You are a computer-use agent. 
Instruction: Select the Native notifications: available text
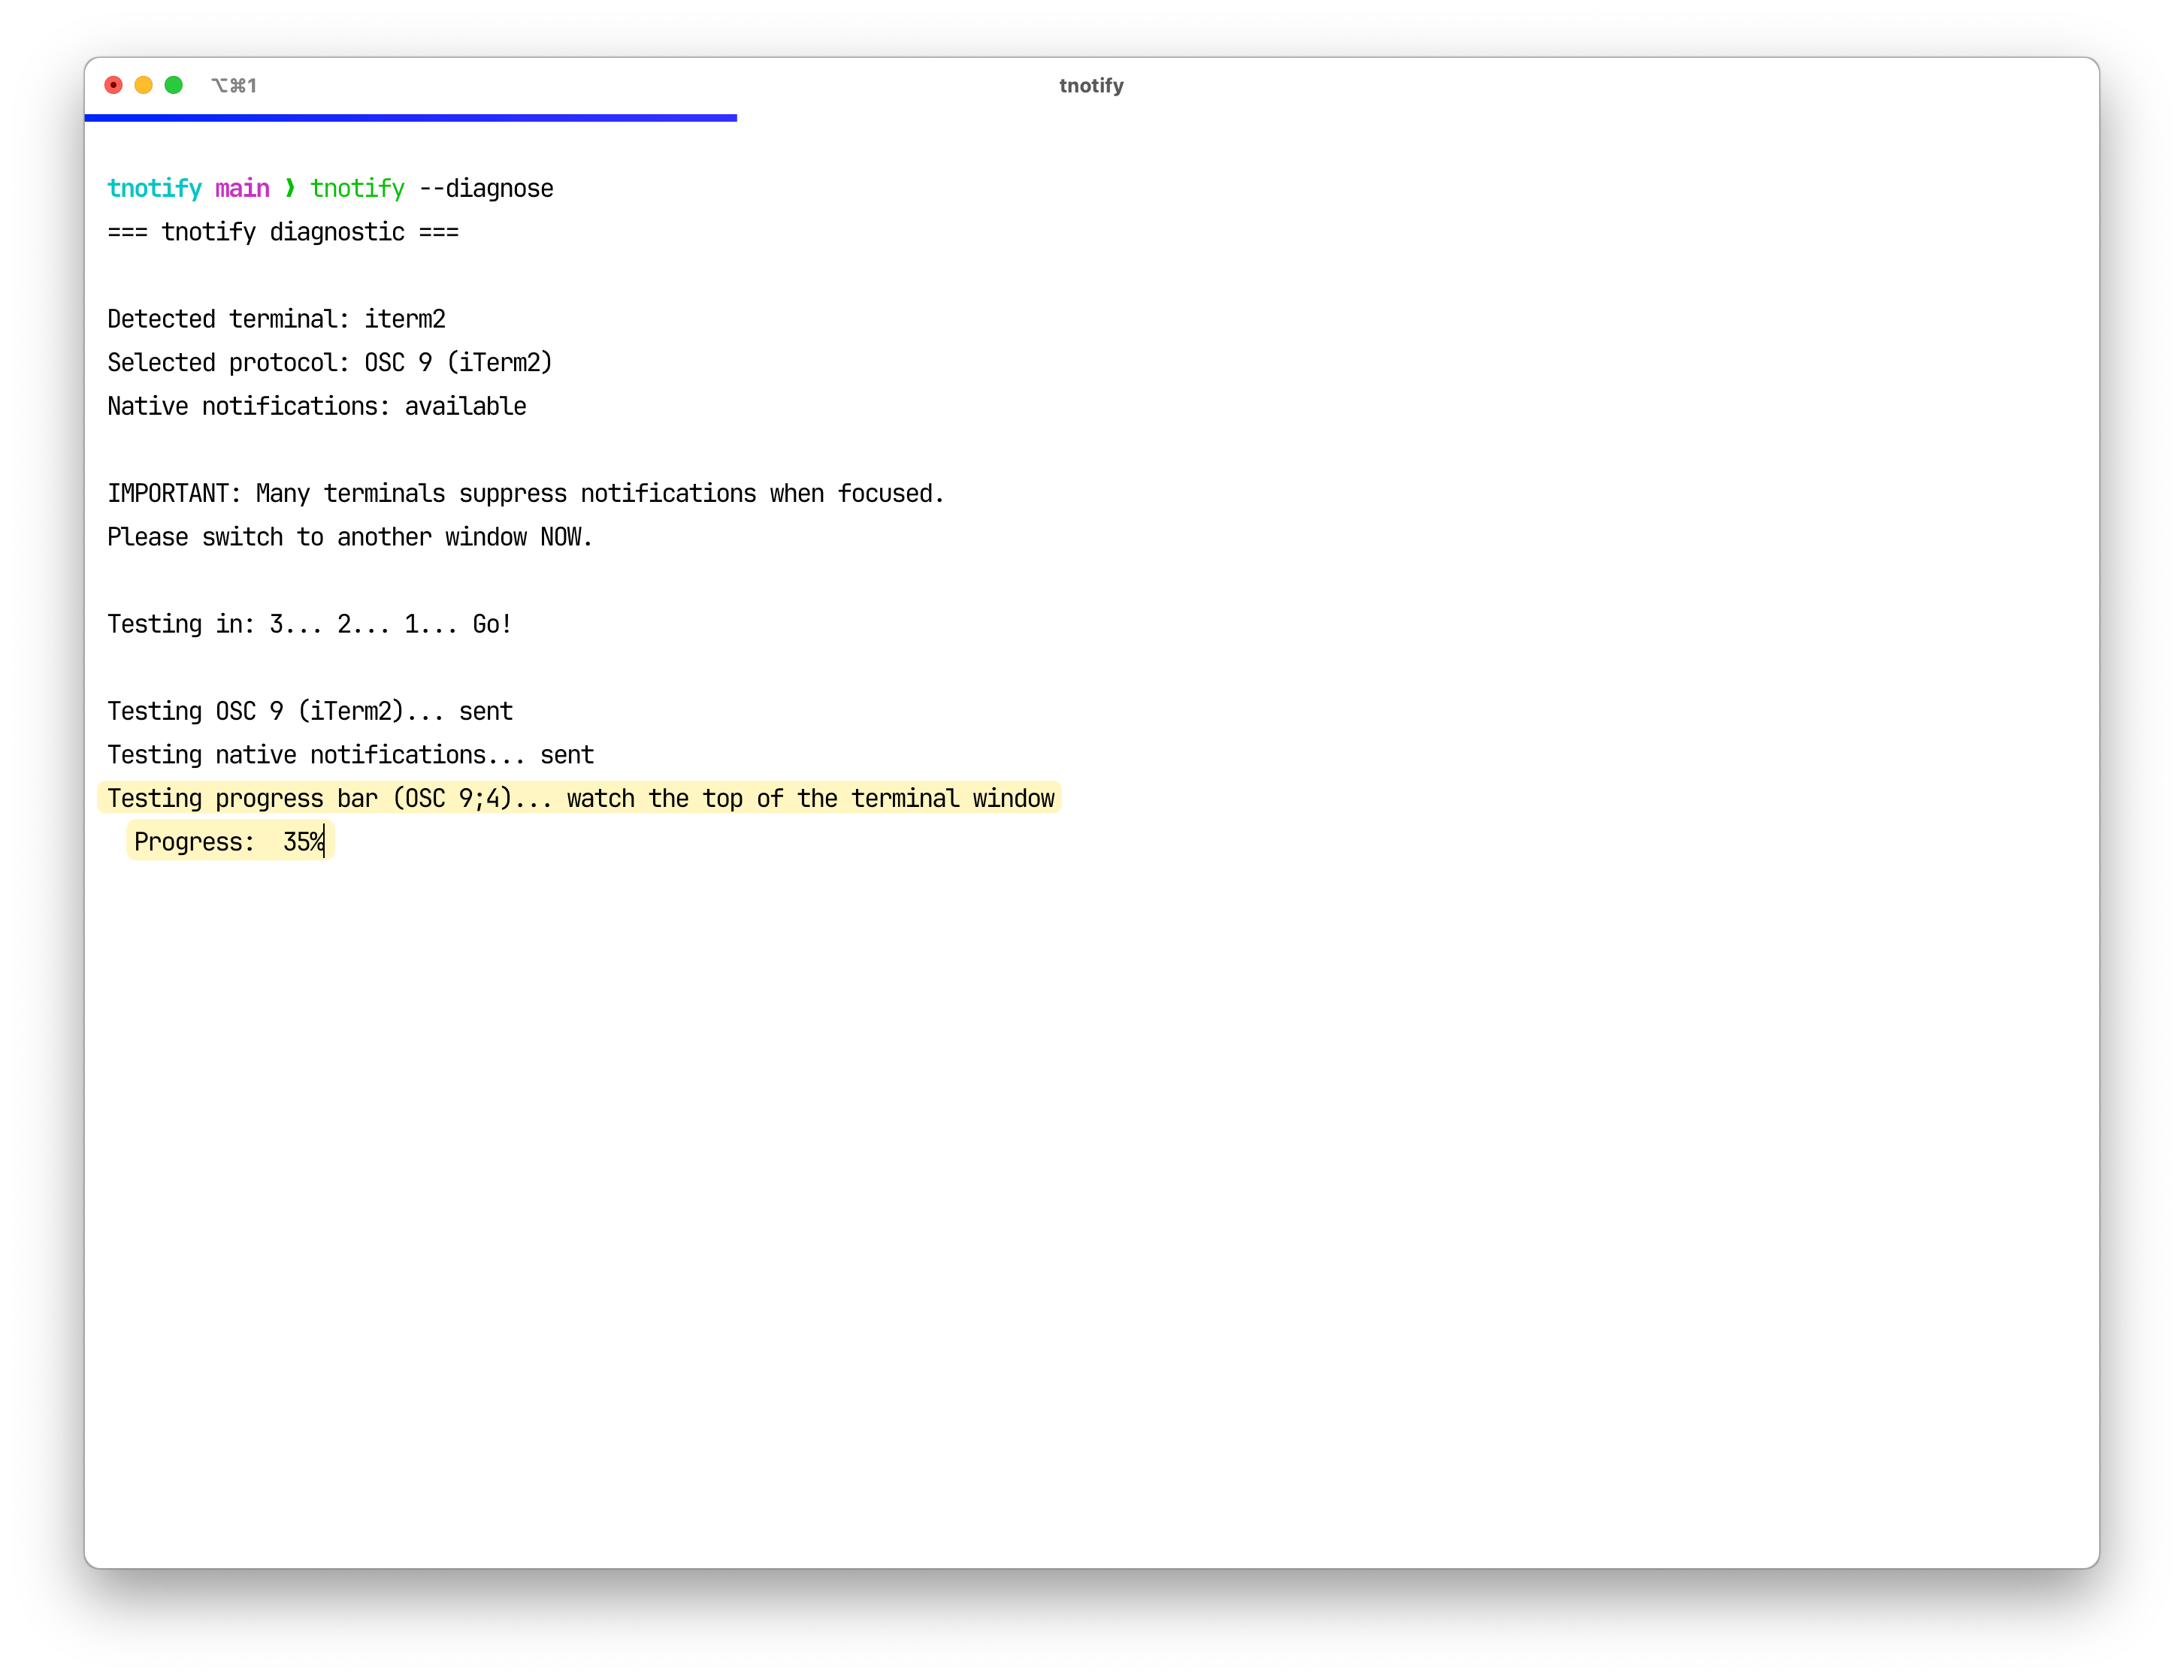pyautogui.click(x=316, y=406)
